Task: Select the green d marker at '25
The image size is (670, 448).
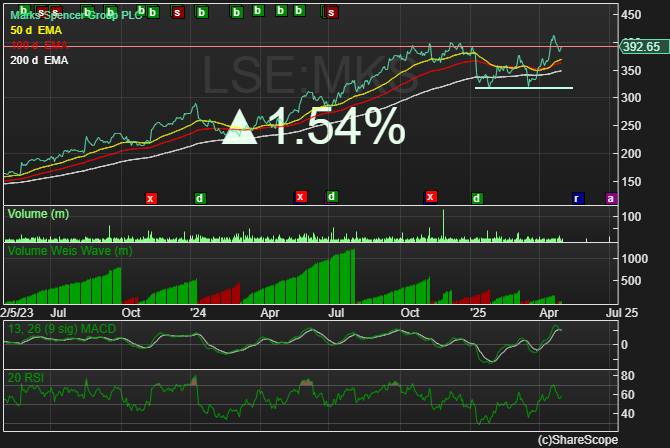Action: (477, 198)
